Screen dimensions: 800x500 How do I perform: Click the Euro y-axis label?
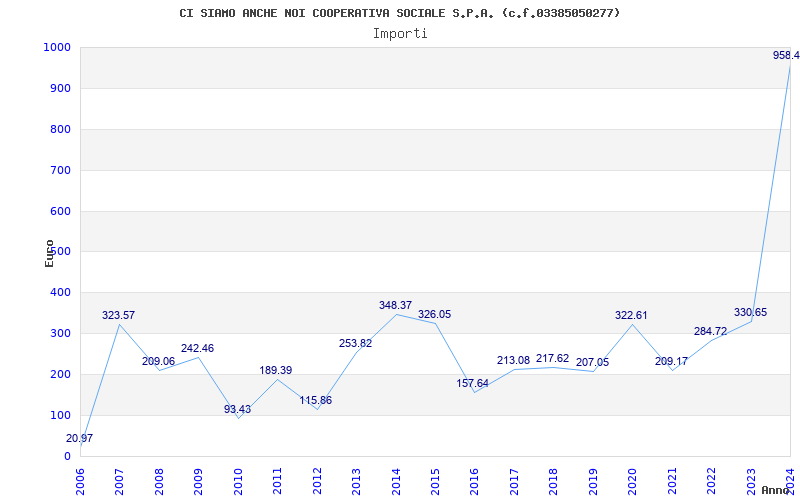[x=49, y=253]
